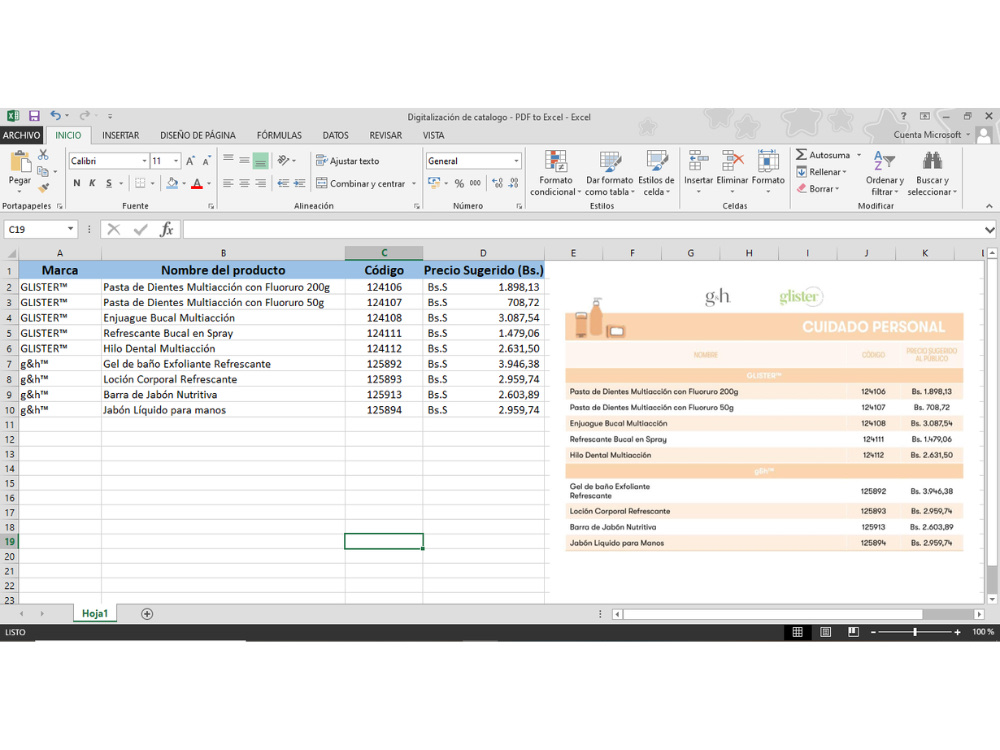The height and width of the screenshot is (750, 1000).
Task: Select the Hoja1 sheet tab
Action: tap(95, 614)
